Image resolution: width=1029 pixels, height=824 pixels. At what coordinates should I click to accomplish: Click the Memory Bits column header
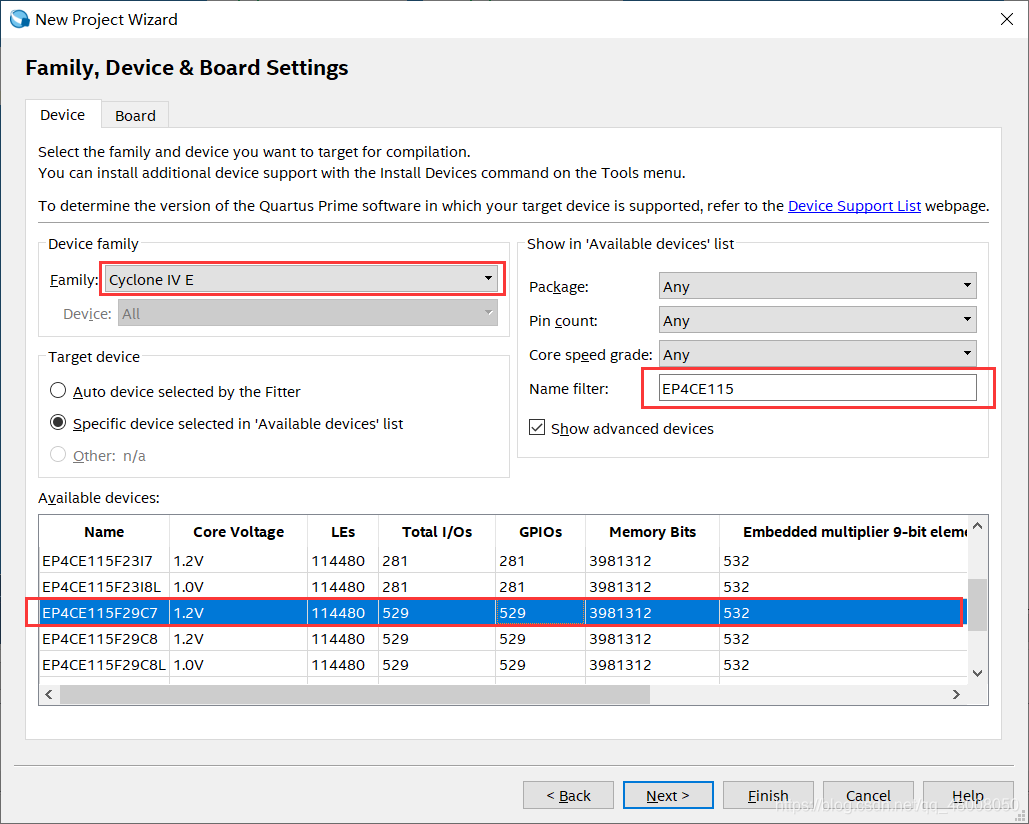pos(652,532)
